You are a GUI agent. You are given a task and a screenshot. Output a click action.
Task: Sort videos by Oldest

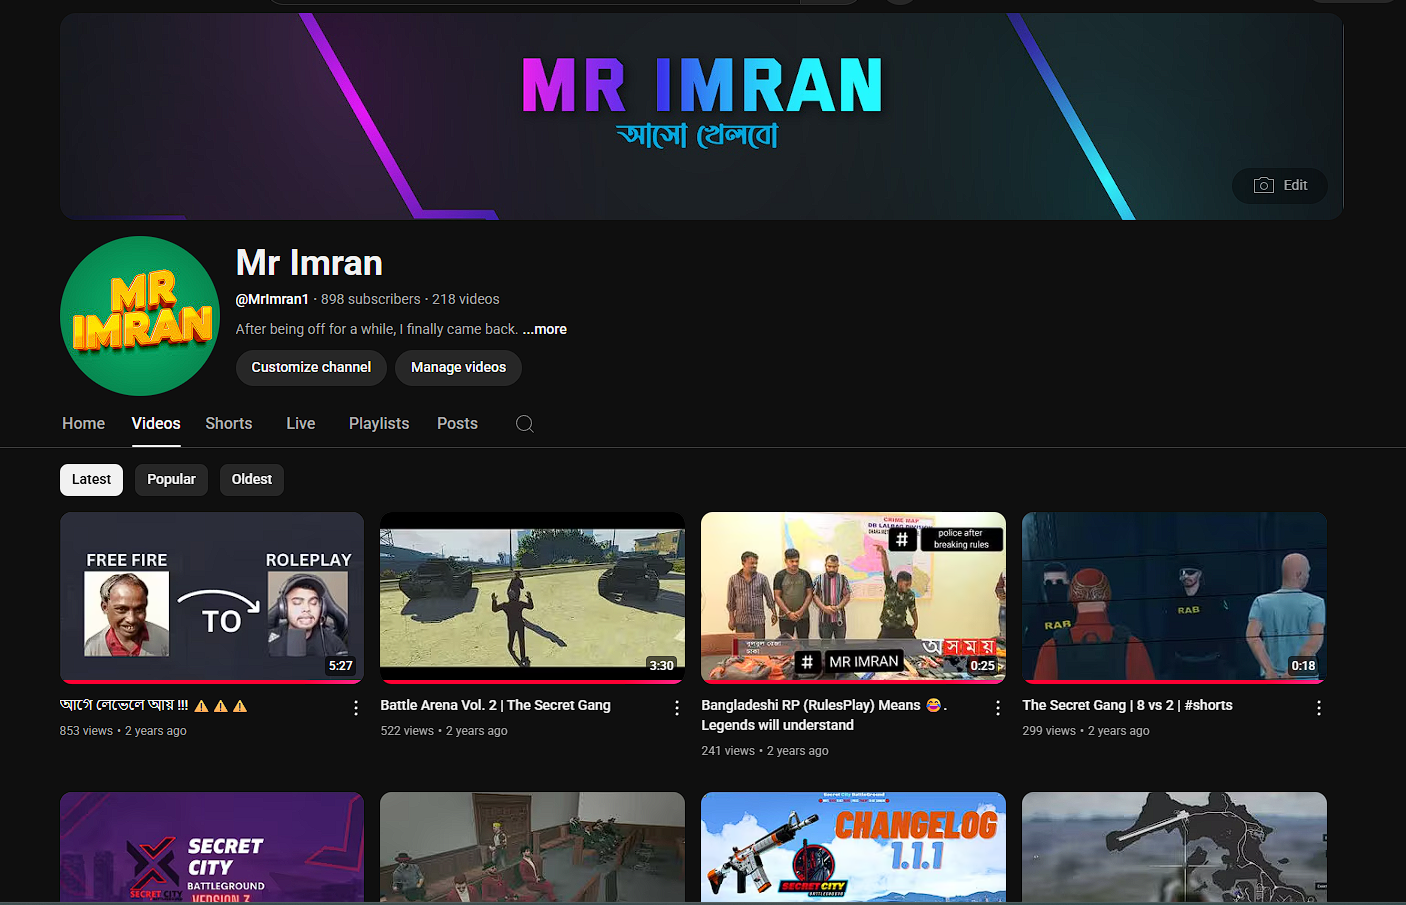pyautogui.click(x=252, y=480)
